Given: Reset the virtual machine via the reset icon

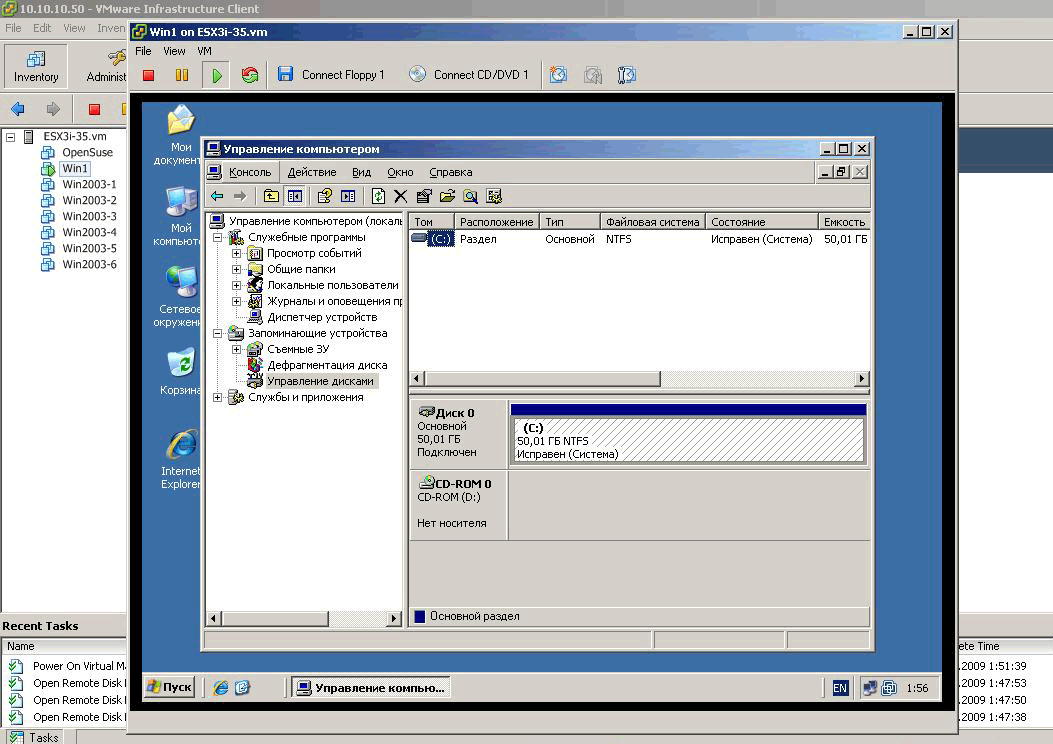Looking at the screenshot, I should click(248, 74).
